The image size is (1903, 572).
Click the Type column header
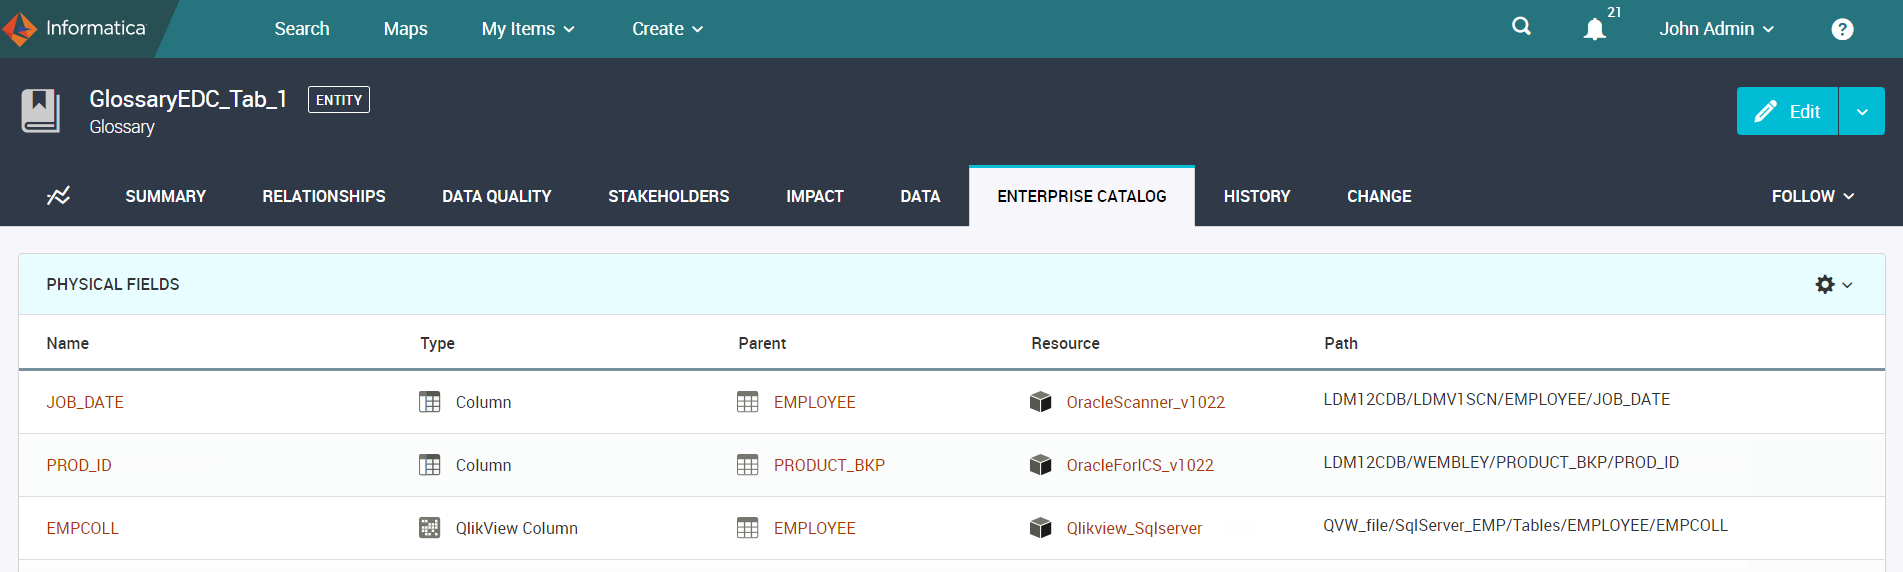coord(437,343)
